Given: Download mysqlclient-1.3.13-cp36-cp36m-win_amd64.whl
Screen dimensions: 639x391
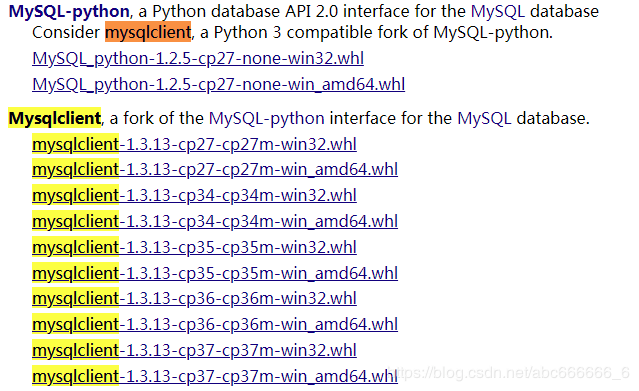Looking at the screenshot, I should tap(215, 325).
